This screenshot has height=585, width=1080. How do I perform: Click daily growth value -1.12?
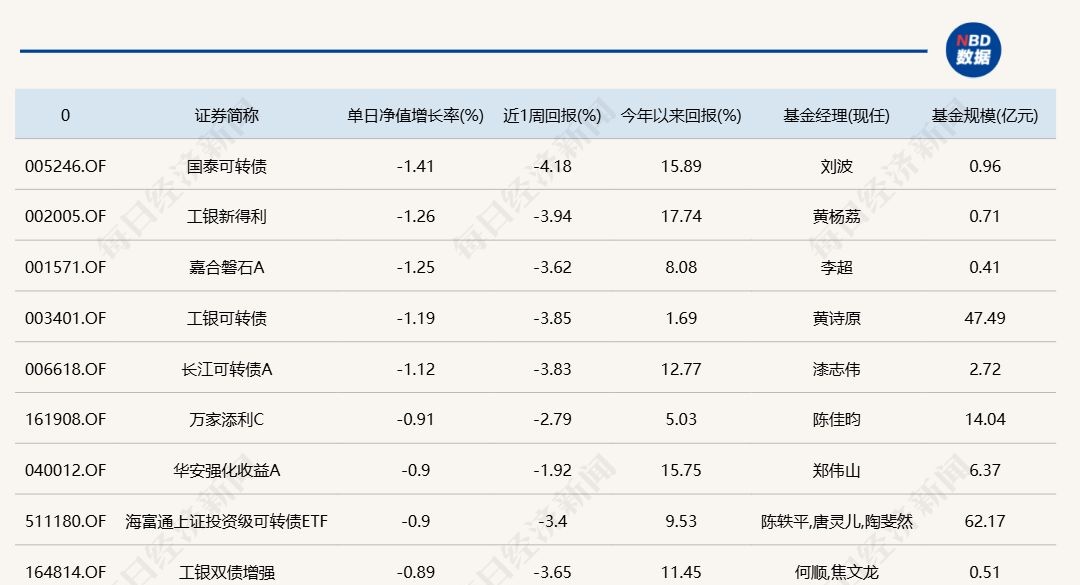[415, 369]
